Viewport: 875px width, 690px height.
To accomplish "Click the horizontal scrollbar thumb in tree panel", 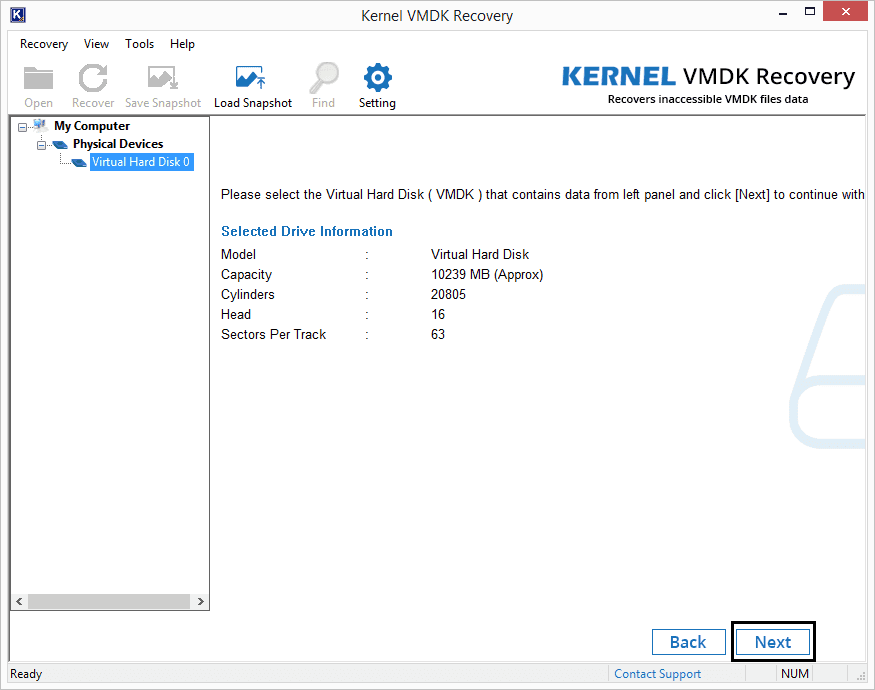I will (109, 601).
